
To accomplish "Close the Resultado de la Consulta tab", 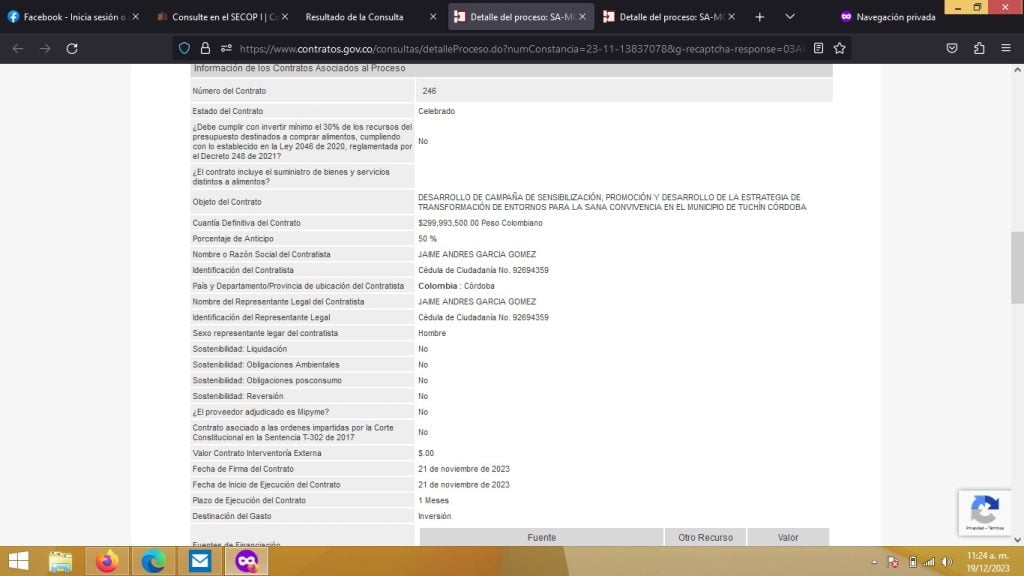I will [433, 17].
